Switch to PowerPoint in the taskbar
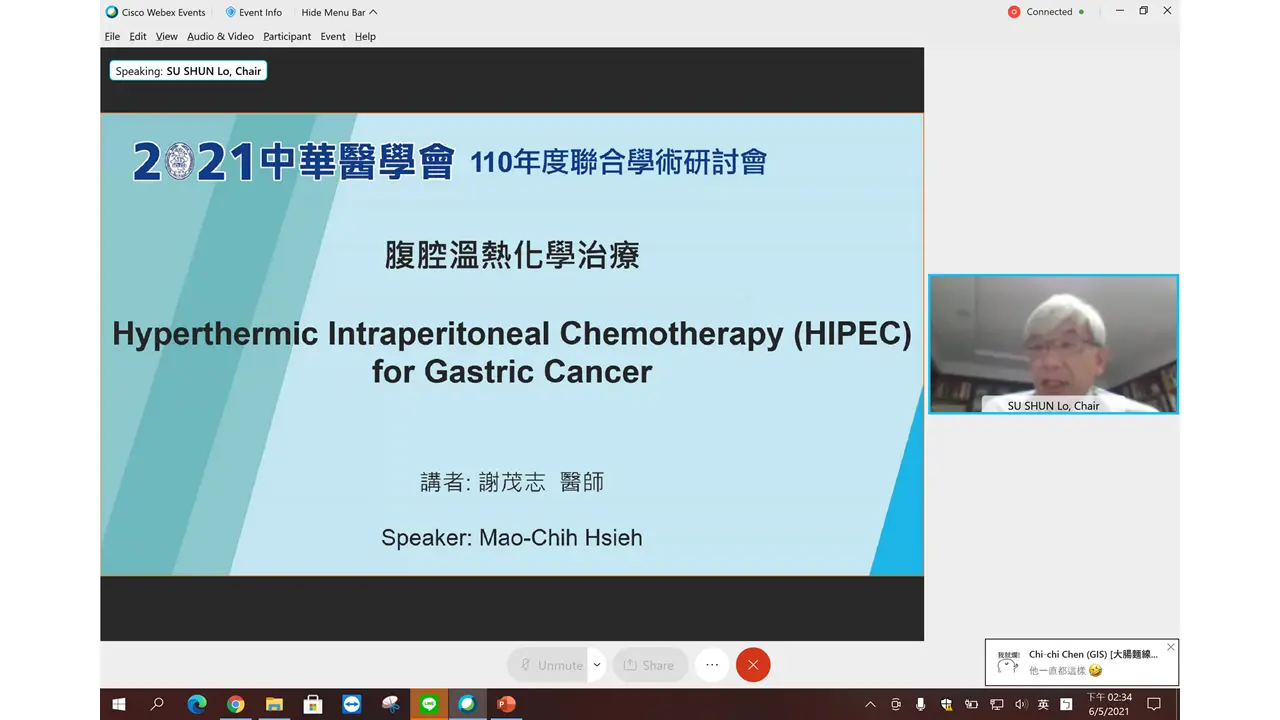Screen dimensions: 1280x720 click(x=506, y=704)
